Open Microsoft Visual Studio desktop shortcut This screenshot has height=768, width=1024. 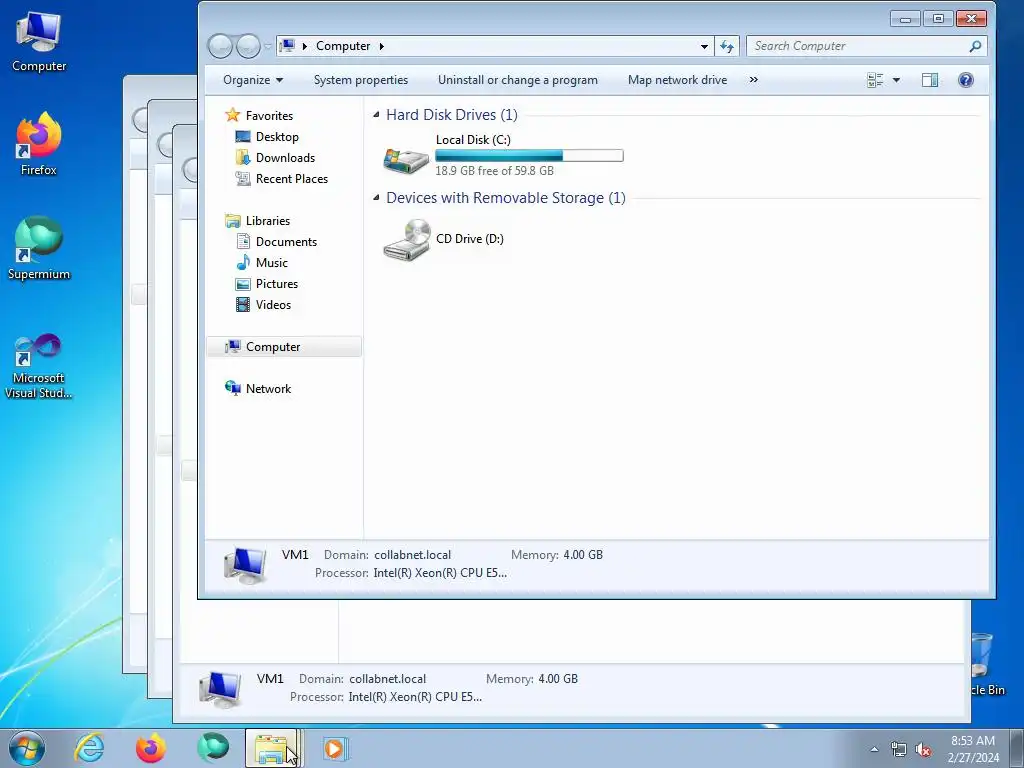point(39,366)
